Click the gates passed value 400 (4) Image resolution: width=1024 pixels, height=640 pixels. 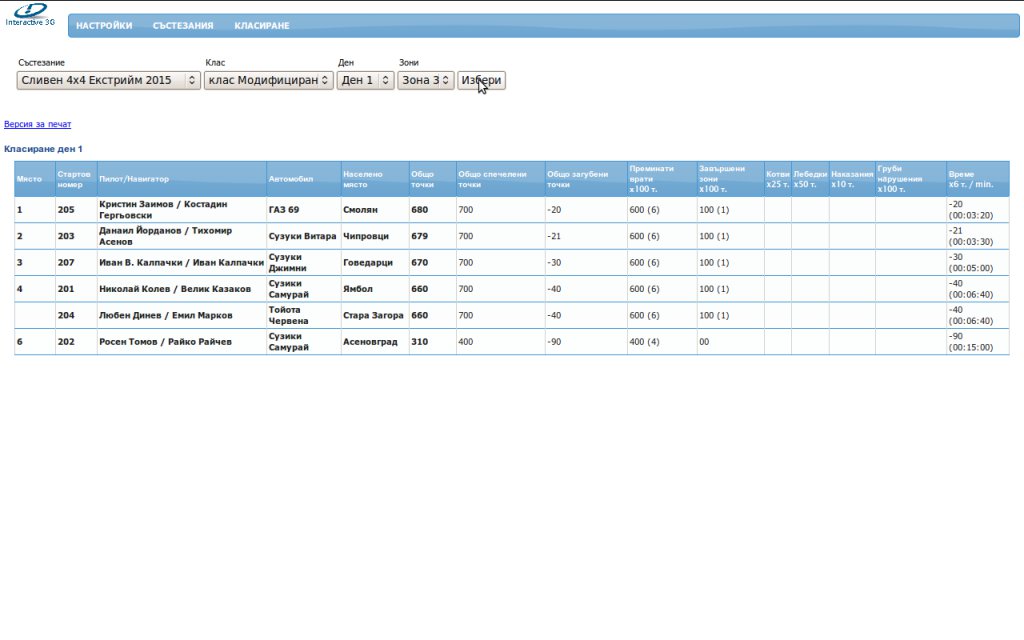coord(644,342)
